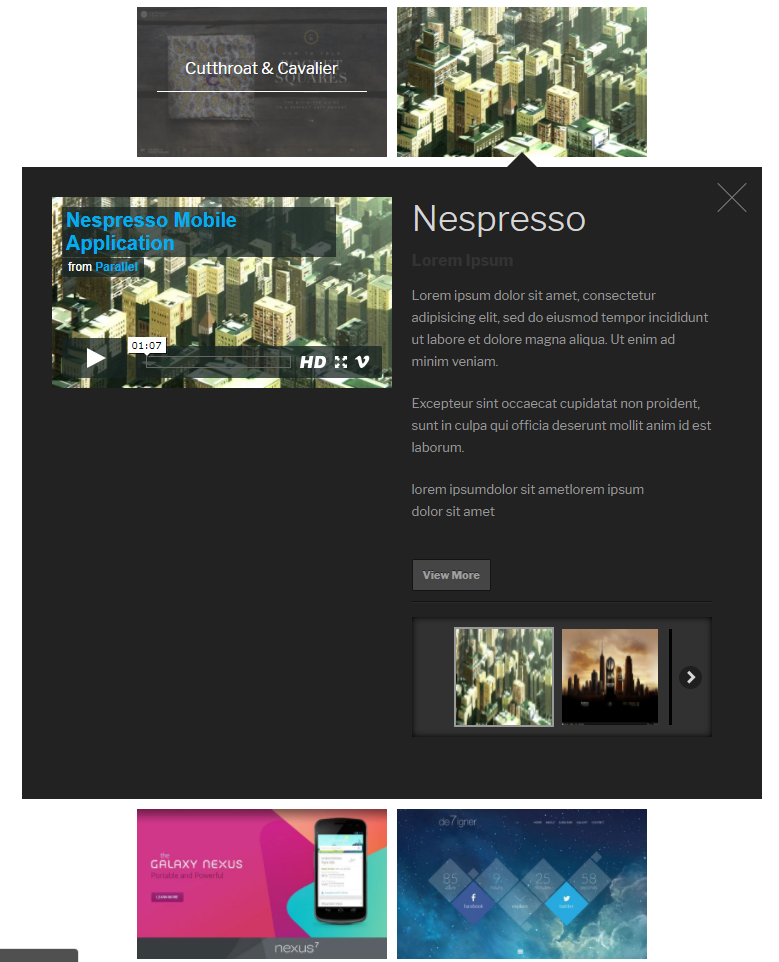779x962 pixels.
Task: Enter fullscreen mode on the video
Action: [x=341, y=362]
